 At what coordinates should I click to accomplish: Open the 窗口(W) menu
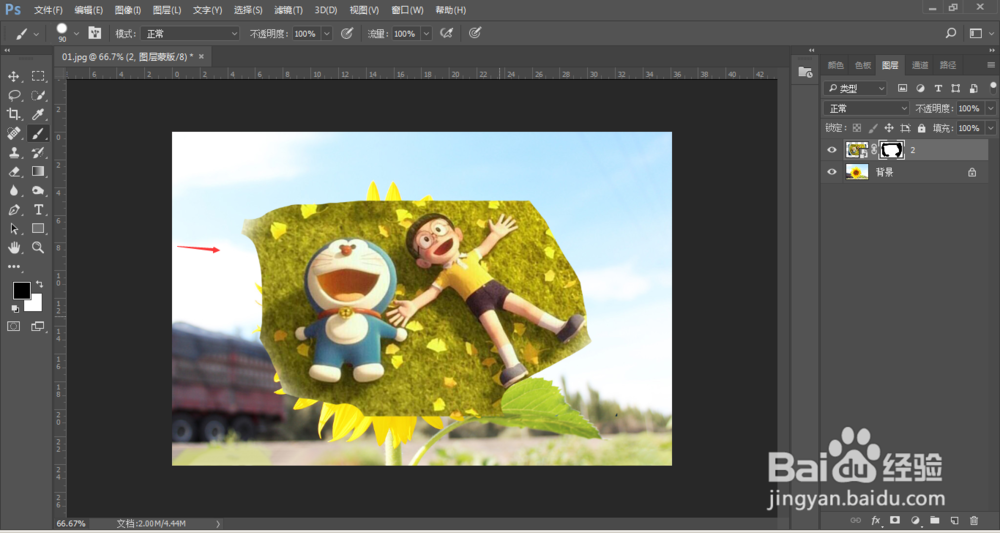pos(408,10)
